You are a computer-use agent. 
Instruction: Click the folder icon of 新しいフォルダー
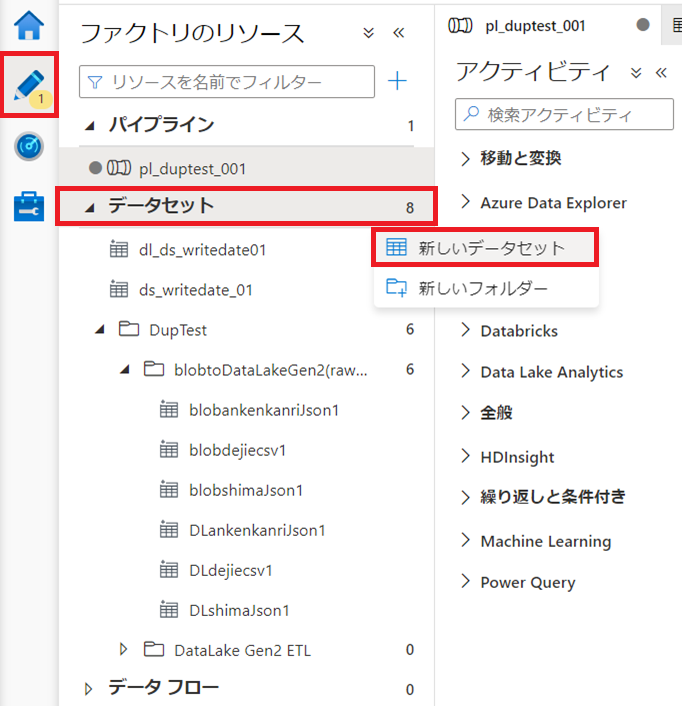coord(396,287)
